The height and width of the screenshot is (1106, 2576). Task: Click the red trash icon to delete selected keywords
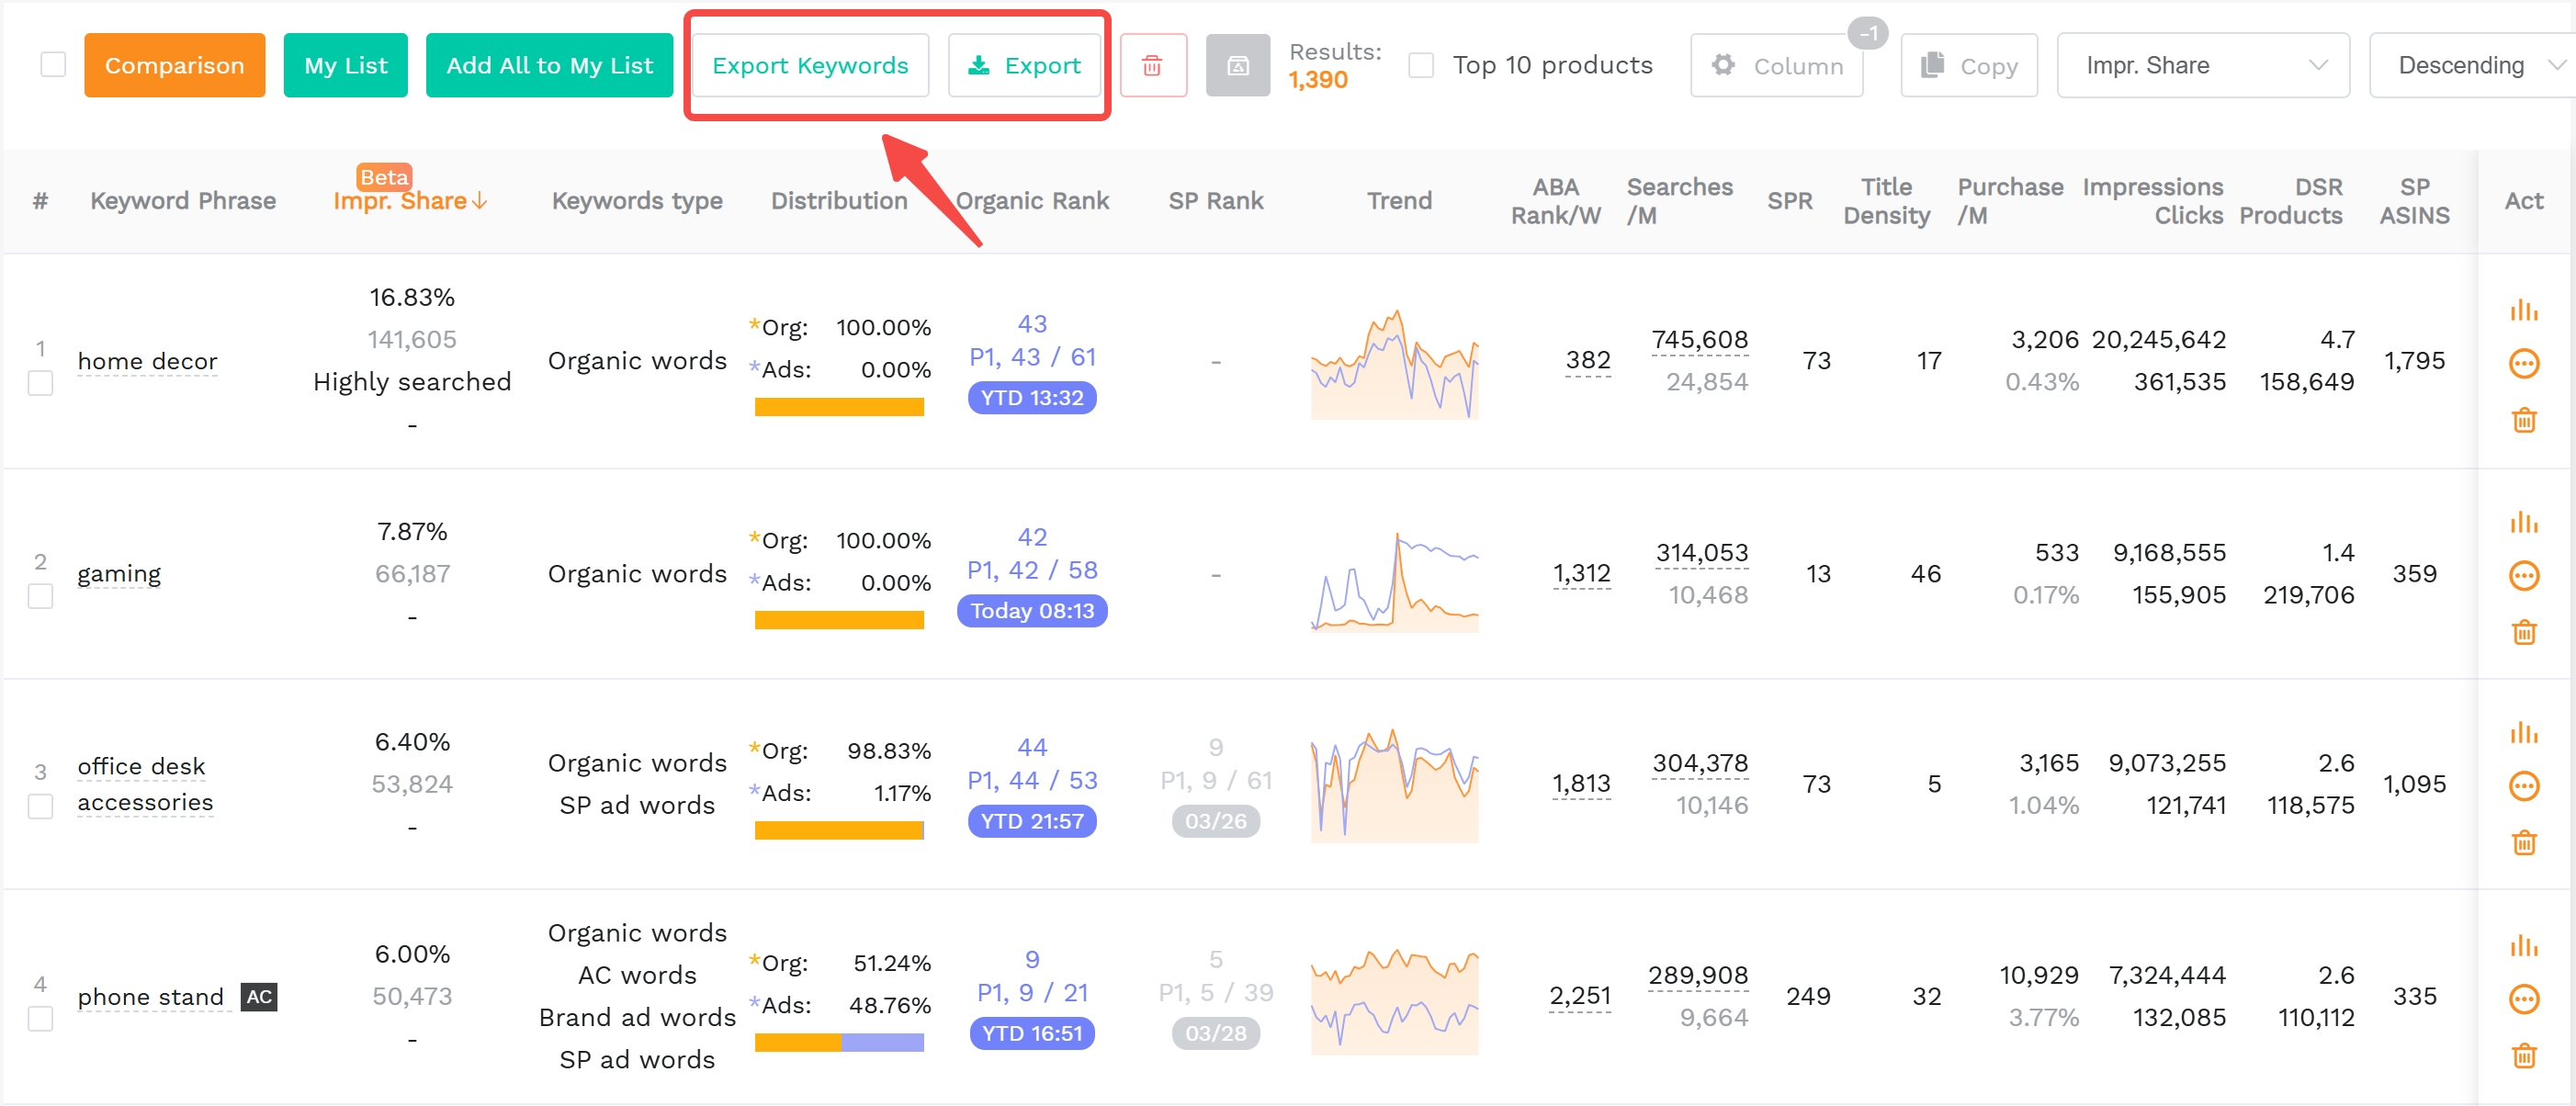[1153, 65]
